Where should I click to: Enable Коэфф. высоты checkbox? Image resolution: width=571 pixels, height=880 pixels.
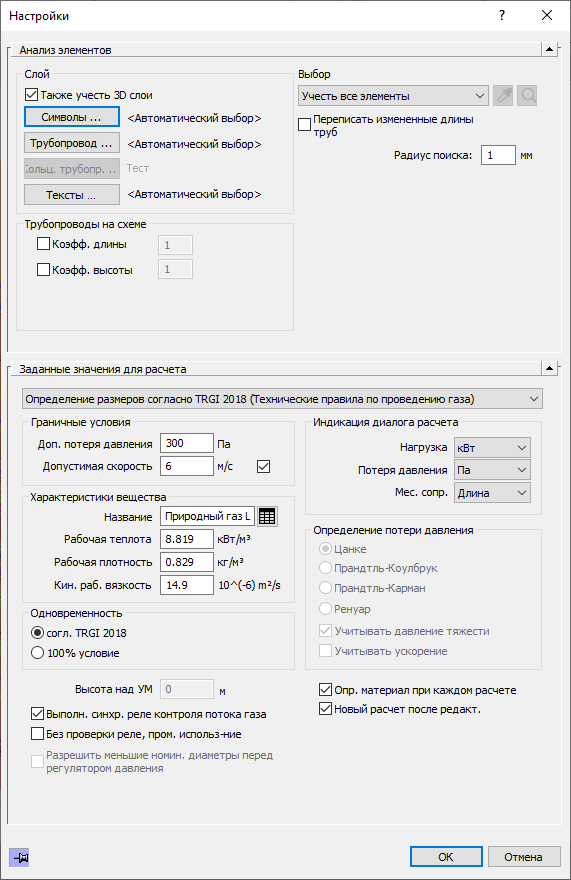coord(43,270)
